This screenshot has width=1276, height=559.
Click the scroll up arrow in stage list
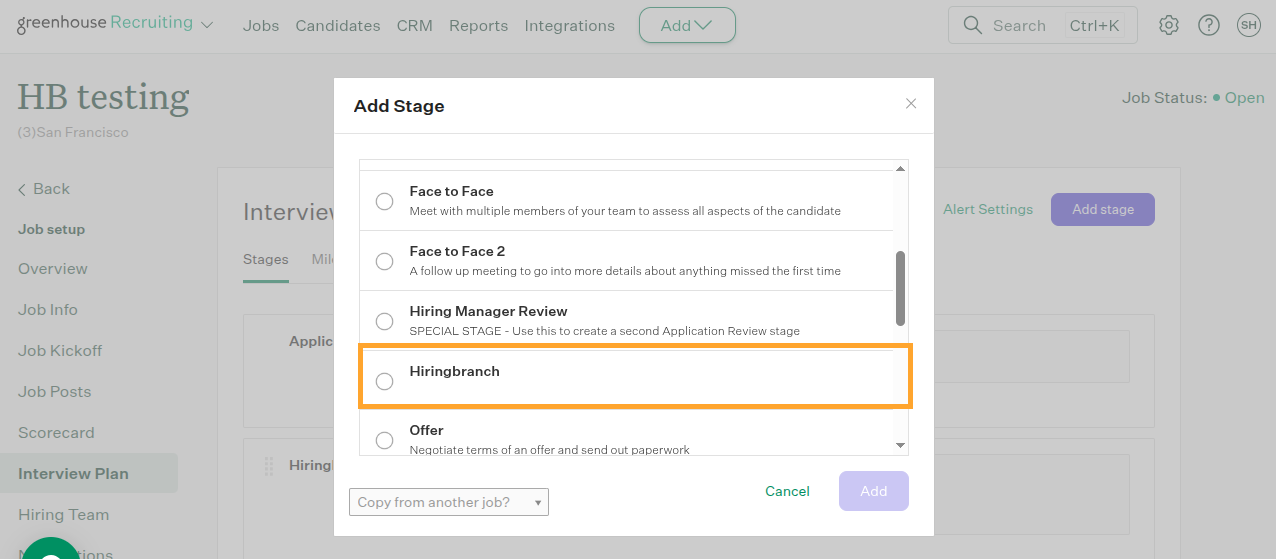click(x=900, y=169)
